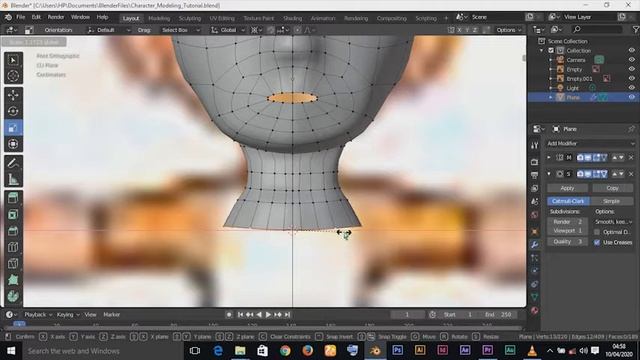
Task: Adjust the Render subdivisions value
Action: pyautogui.click(x=567, y=222)
